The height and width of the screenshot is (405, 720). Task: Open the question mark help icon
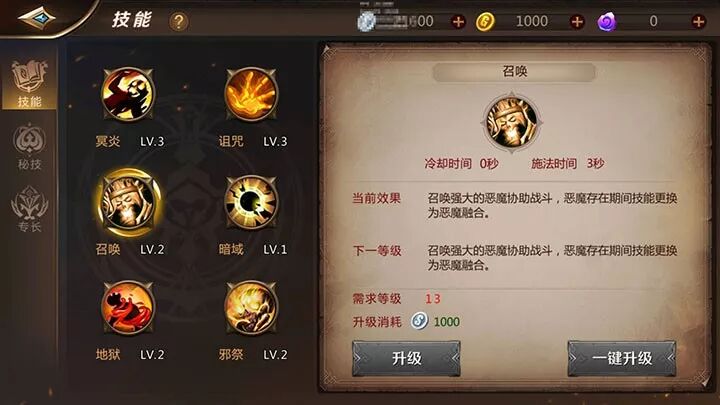[x=179, y=22]
